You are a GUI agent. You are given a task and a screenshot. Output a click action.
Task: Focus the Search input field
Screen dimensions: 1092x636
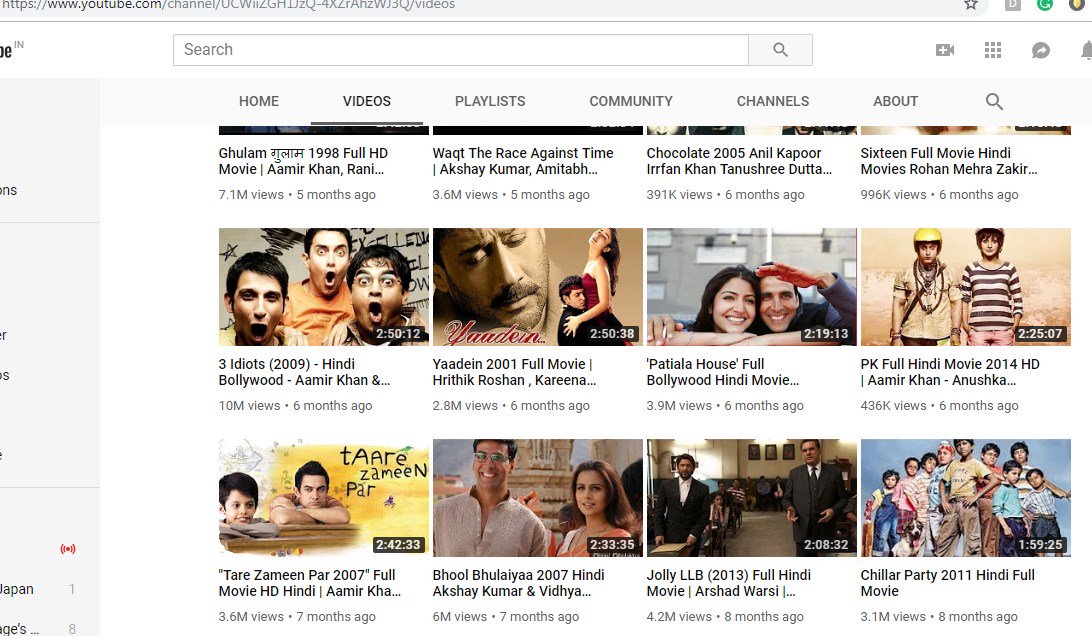tap(460, 50)
